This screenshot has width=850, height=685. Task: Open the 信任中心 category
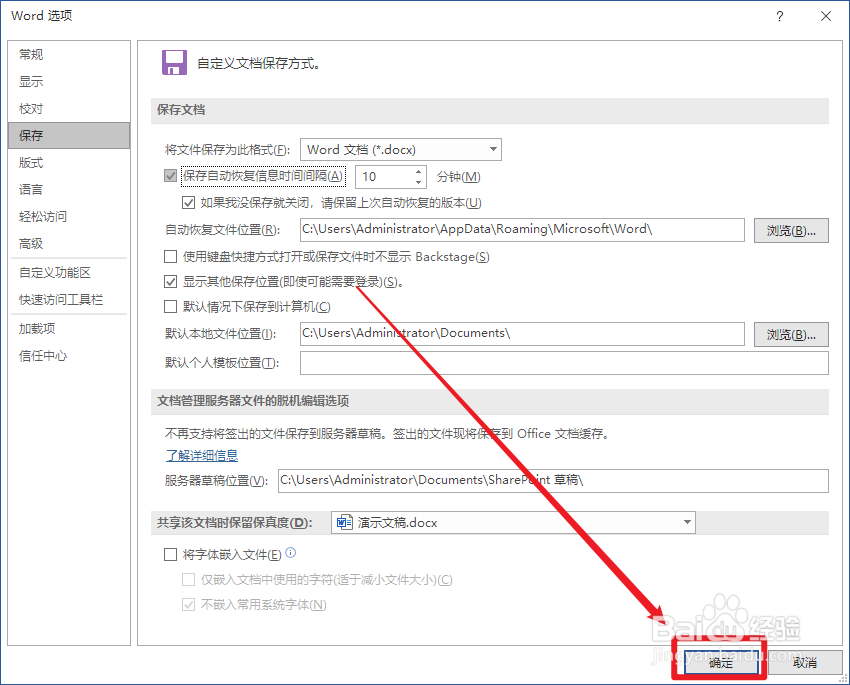point(69,356)
